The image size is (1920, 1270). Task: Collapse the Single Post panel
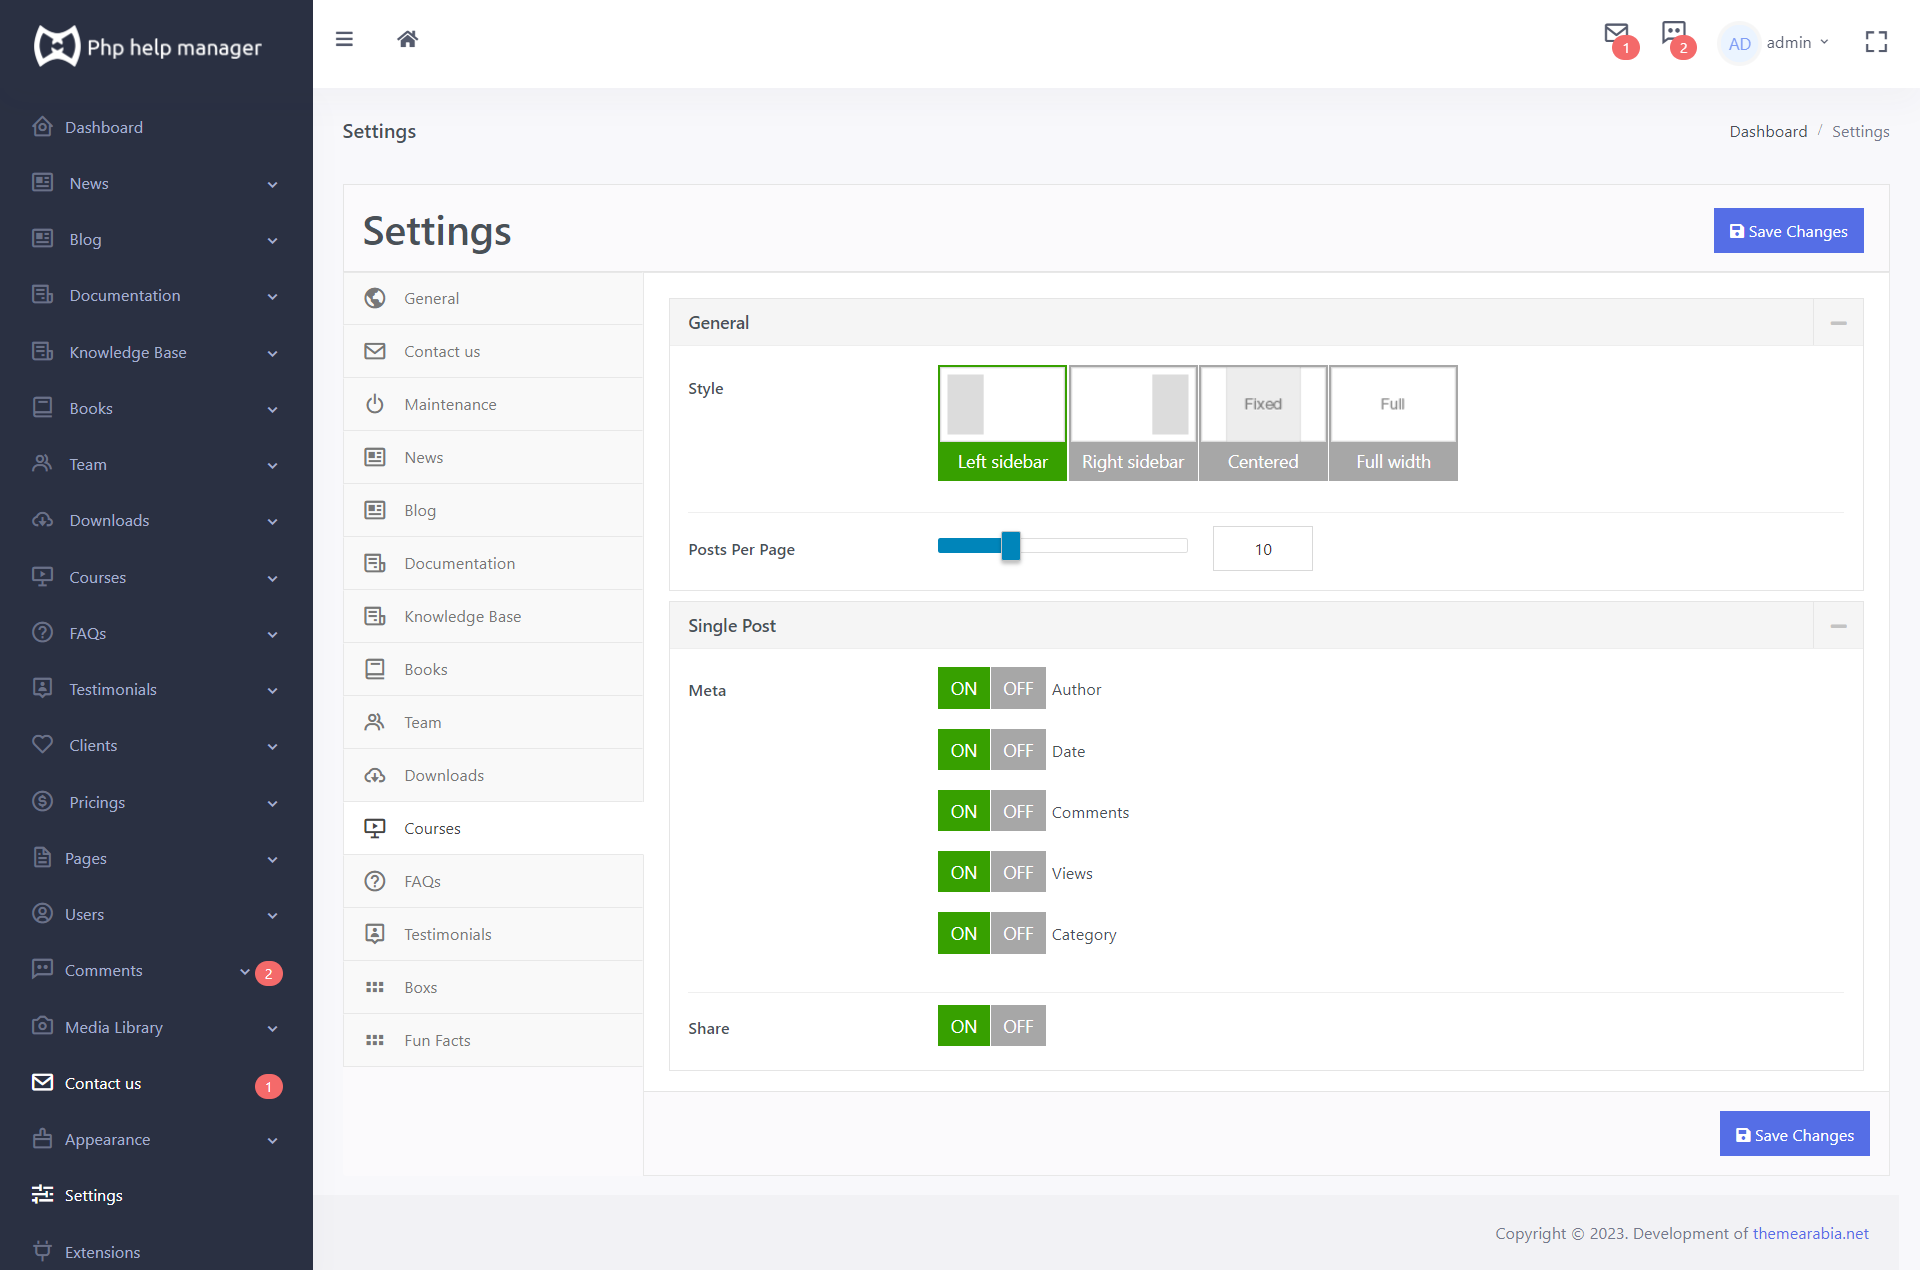(x=1838, y=626)
